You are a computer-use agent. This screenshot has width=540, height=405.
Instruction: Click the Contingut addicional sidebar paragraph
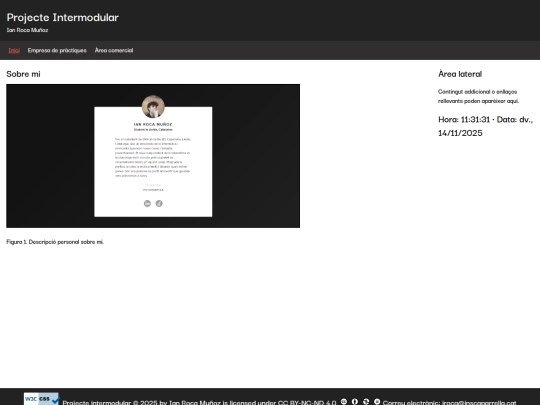point(478,96)
